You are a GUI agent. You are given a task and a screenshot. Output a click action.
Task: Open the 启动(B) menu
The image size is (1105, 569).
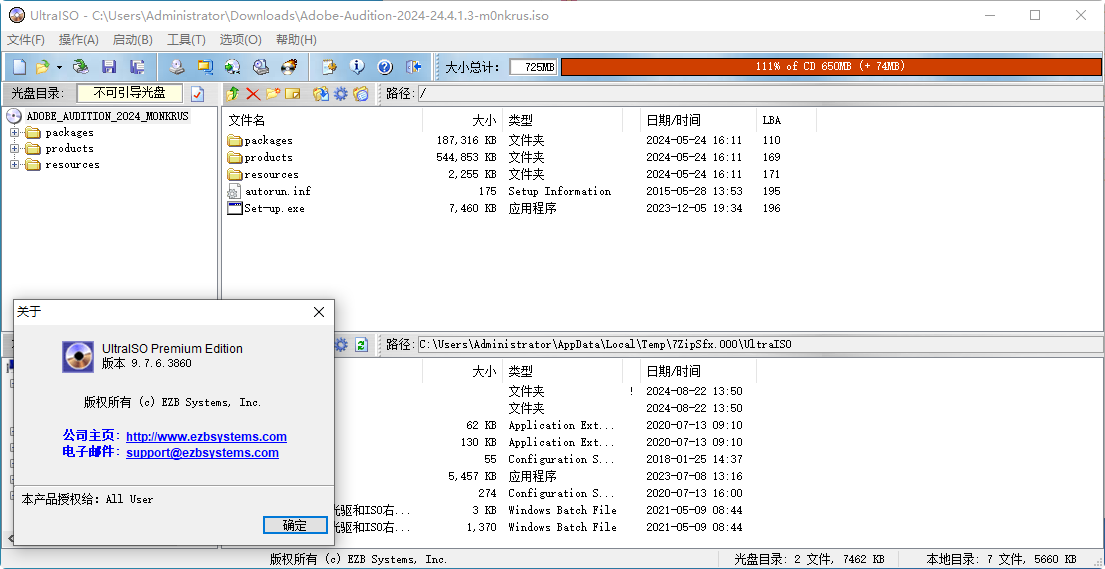[132, 39]
